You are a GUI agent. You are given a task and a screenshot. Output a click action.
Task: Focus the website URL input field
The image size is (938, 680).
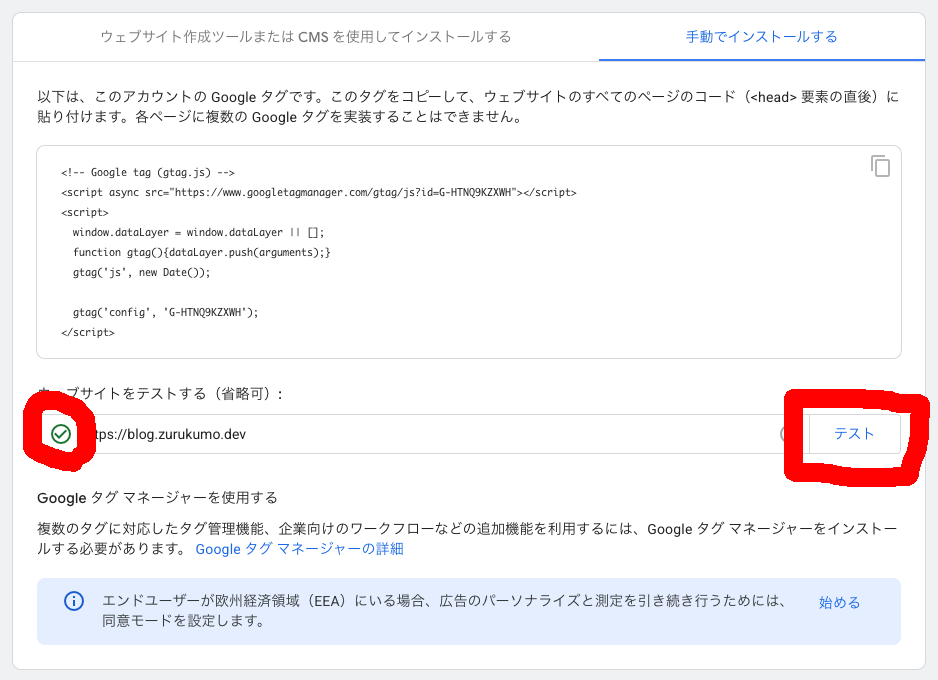pyautogui.click(x=423, y=434)
